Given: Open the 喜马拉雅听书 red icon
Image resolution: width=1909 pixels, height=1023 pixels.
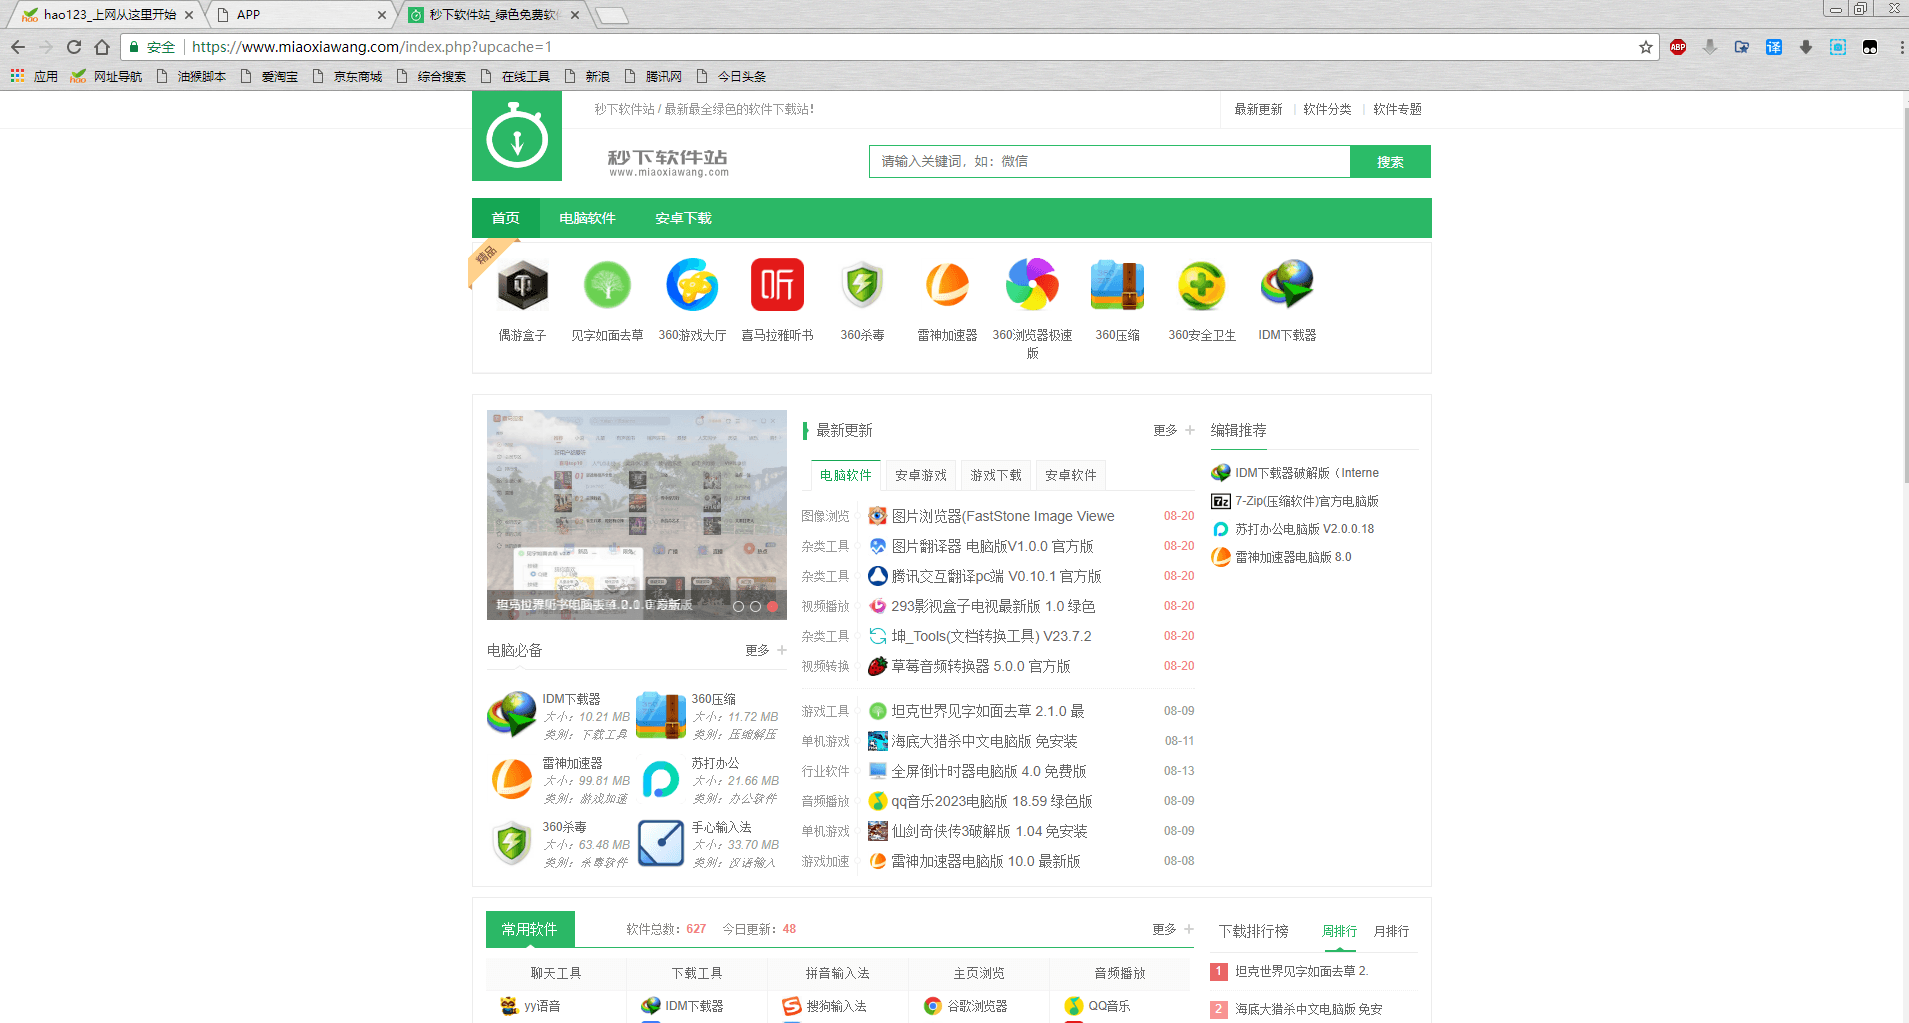Looking at the screenshot, I should click(x=777, y=286).
